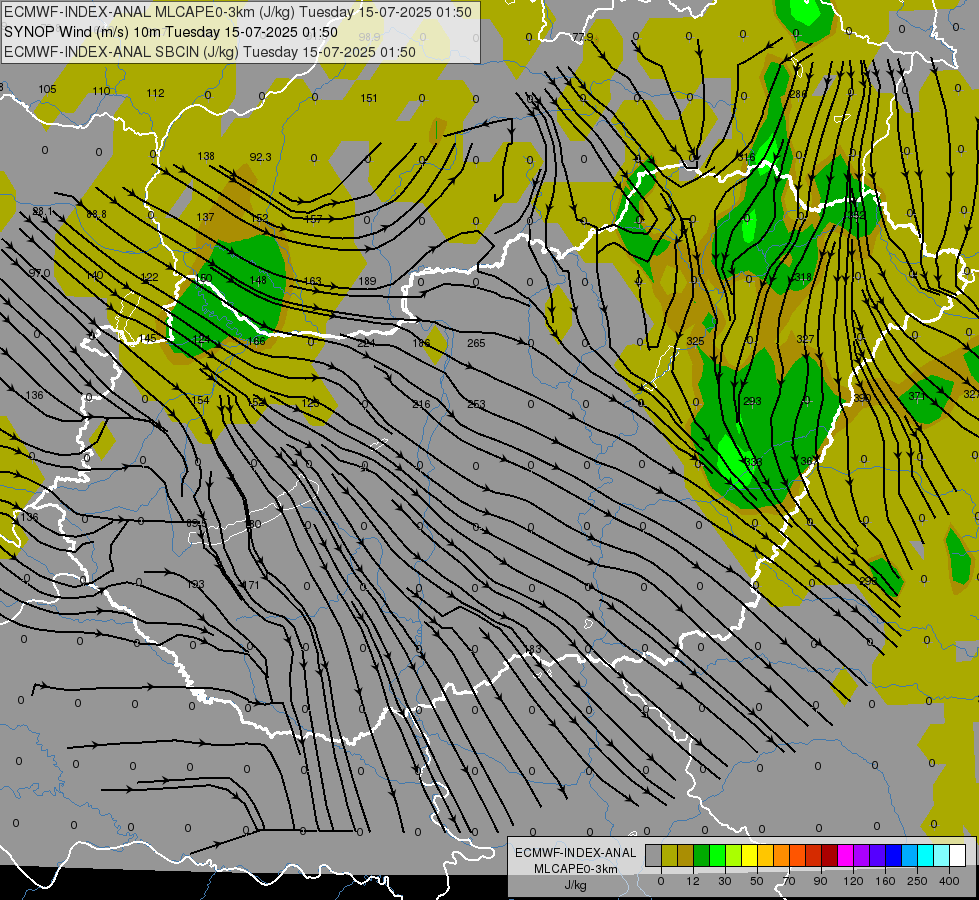Click the dark green legend swatch
Image resolution: width=979 pixels, height=900 pixels.
click(701, 855)
